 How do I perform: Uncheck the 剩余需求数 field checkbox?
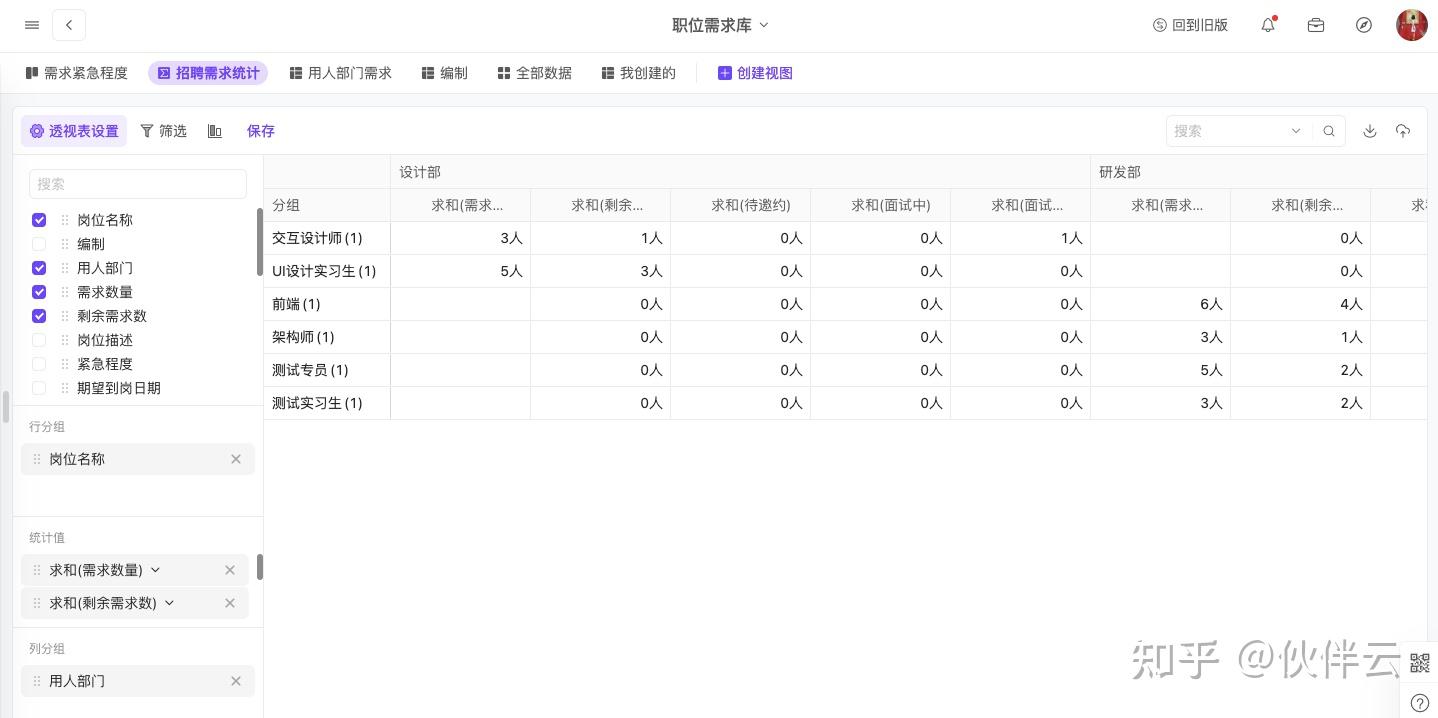pyautogui.click(x=39, y=316)
